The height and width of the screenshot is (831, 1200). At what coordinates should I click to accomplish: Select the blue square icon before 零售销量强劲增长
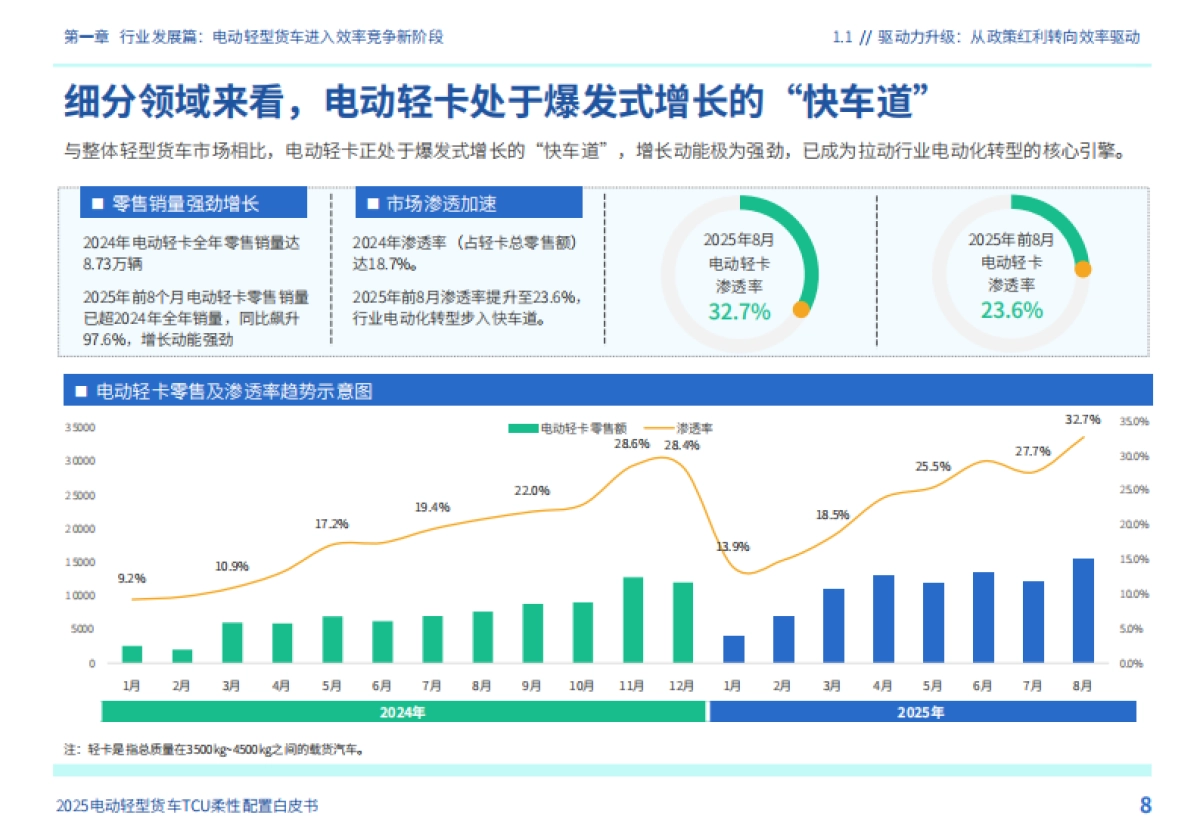(x=97, y=203)
